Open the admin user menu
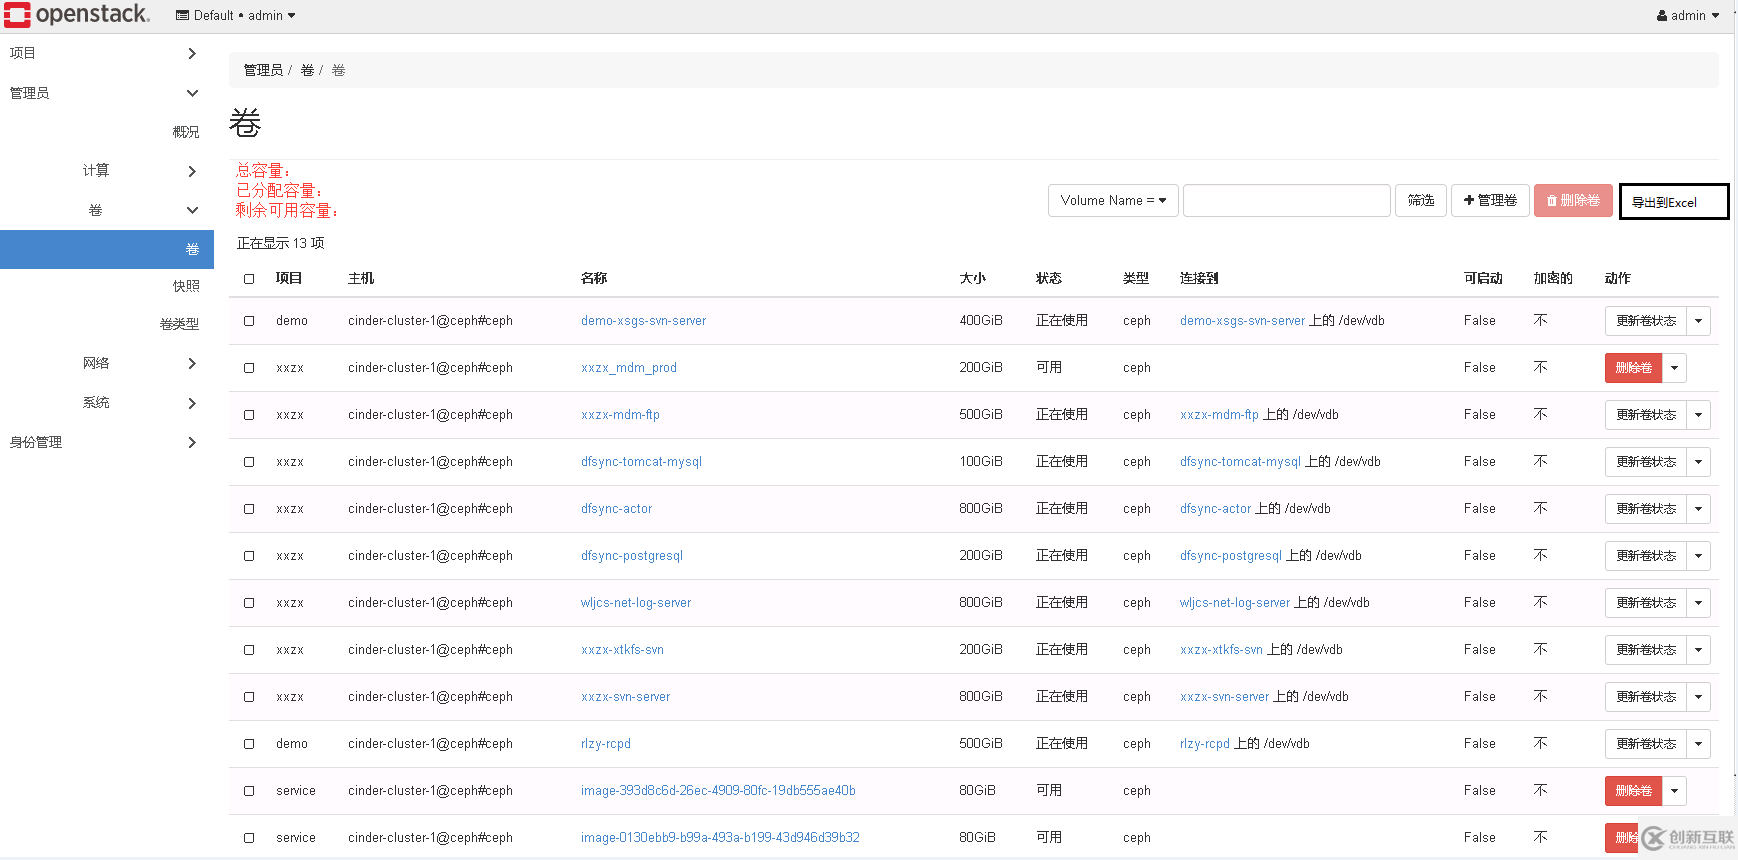Image resolution: width=1738 pixels, height=860 pixels. [x=1688, y=15]
